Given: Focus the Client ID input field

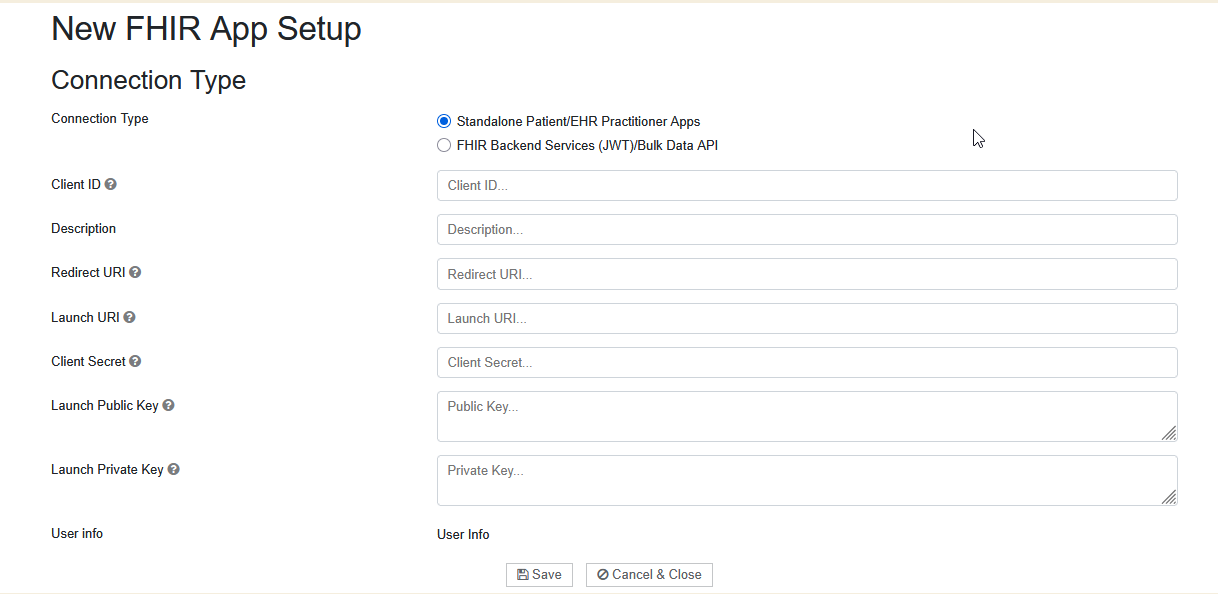Looking at the screenshot, I should [x=806, y=185].
